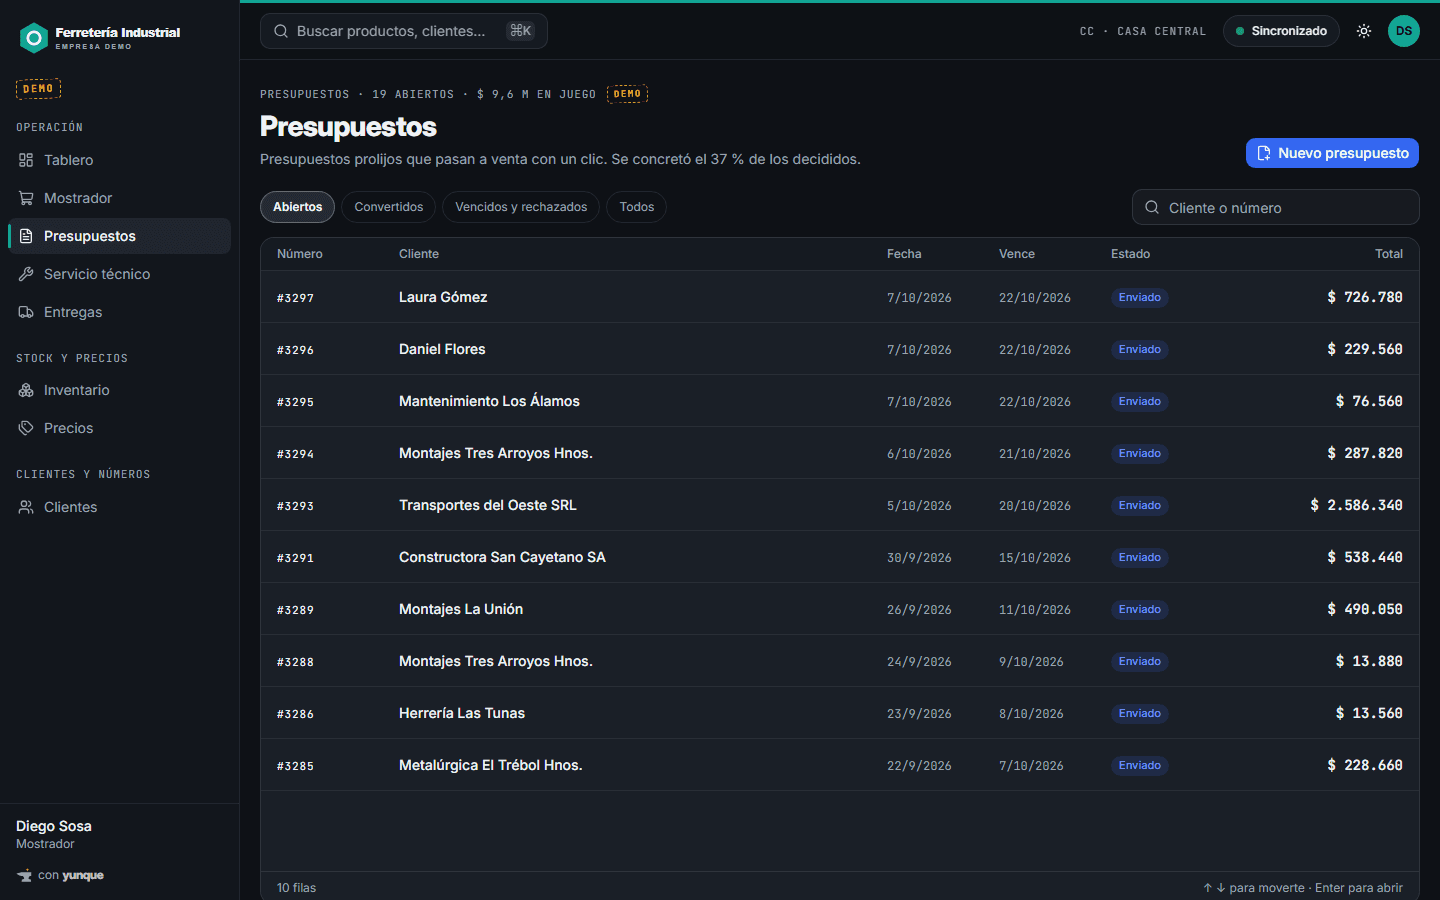Click the Tablero grid icon

pyautogui.click(x=26, y=160)
